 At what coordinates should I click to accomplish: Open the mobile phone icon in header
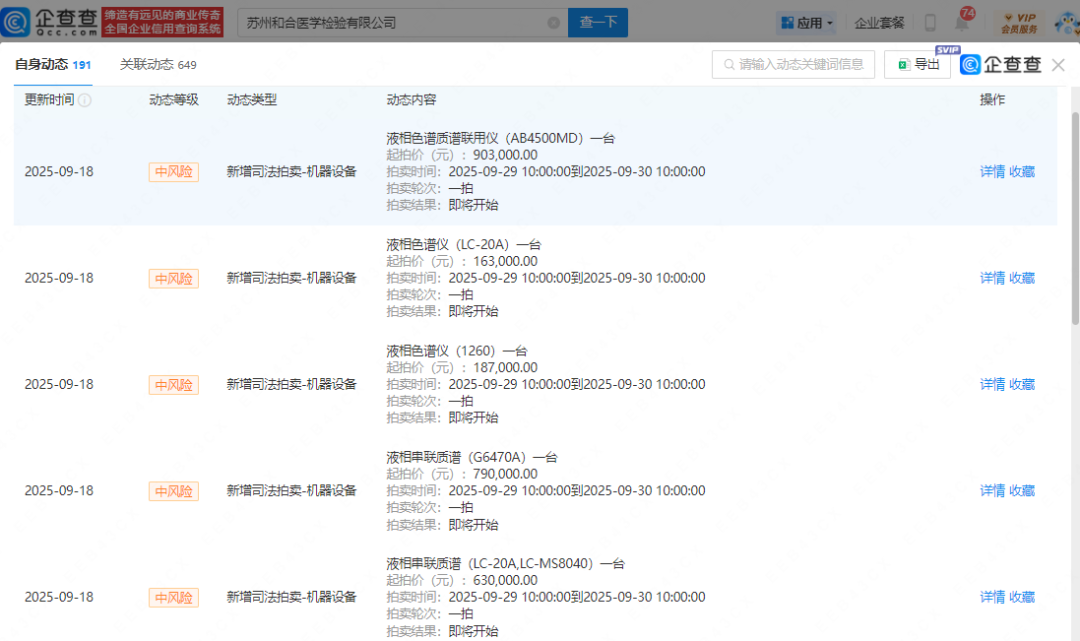930,23
